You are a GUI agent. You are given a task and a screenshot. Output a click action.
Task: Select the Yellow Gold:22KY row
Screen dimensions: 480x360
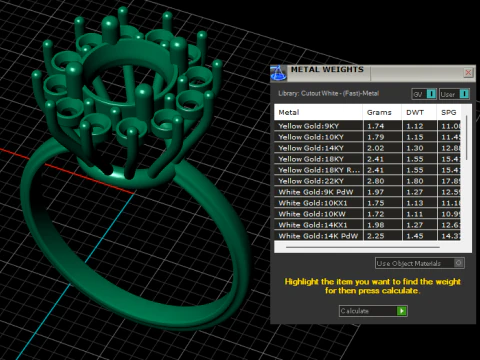pos(367,181)
